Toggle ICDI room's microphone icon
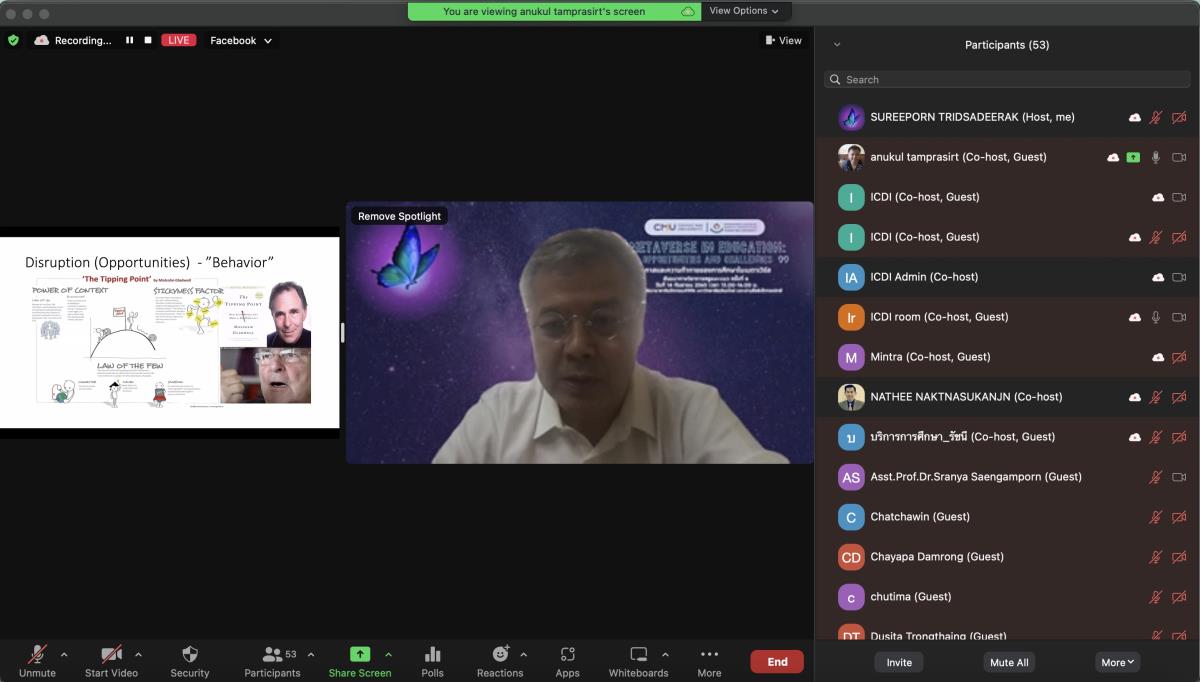This screenshot has height=682, width=1200. pos(1156,317)
